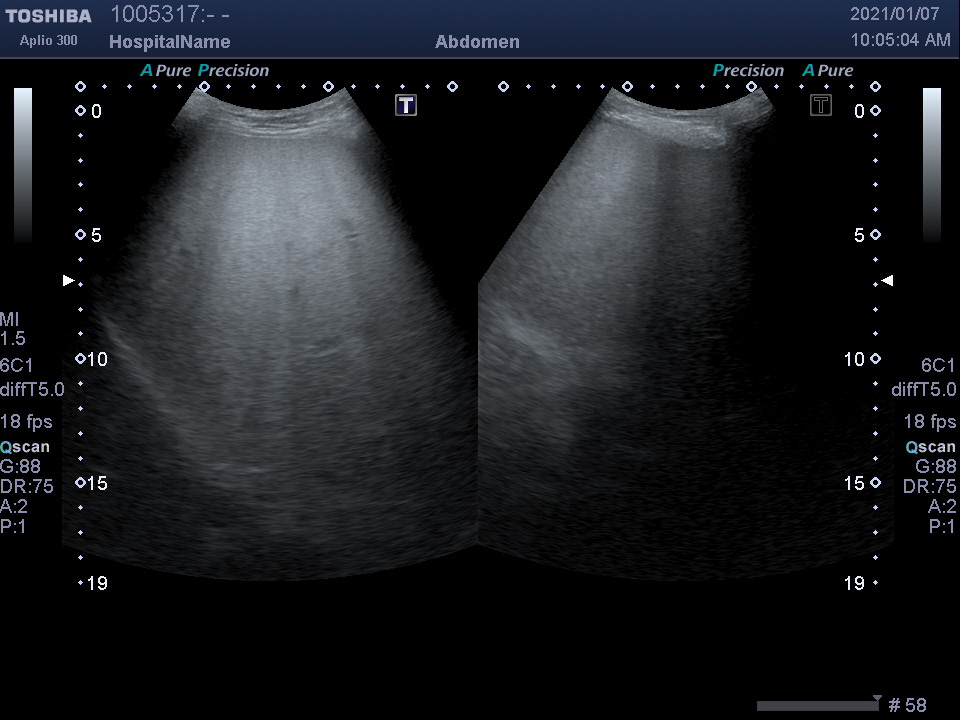Click the right focus position triangle marker
Screen dimensions: 960x720
tap(886, 281)
